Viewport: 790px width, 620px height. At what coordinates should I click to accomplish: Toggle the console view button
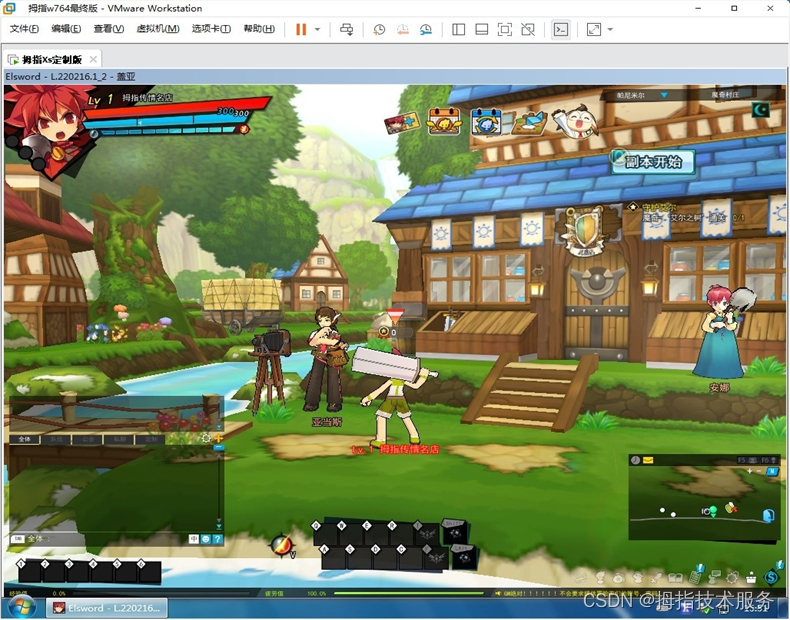click(561, 29)
